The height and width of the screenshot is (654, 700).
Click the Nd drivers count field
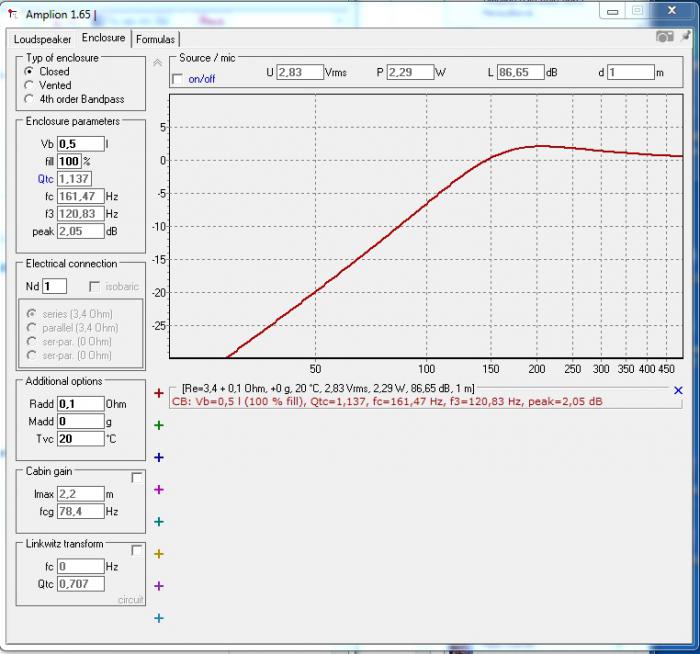54,287
